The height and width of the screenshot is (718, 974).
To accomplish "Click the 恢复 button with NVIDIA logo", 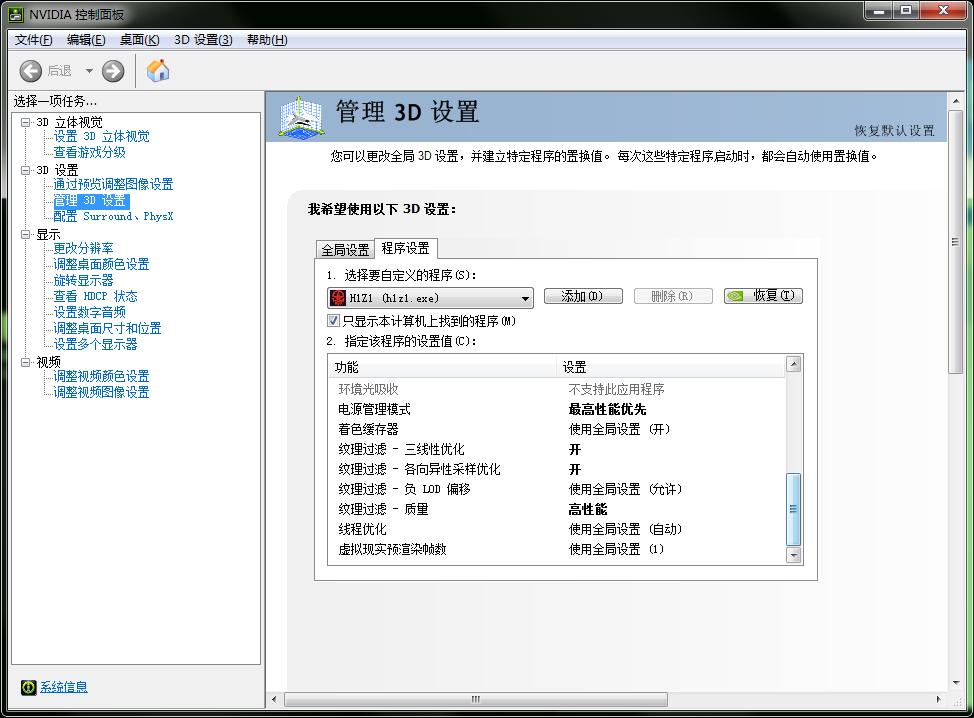I will coord(763,297).
